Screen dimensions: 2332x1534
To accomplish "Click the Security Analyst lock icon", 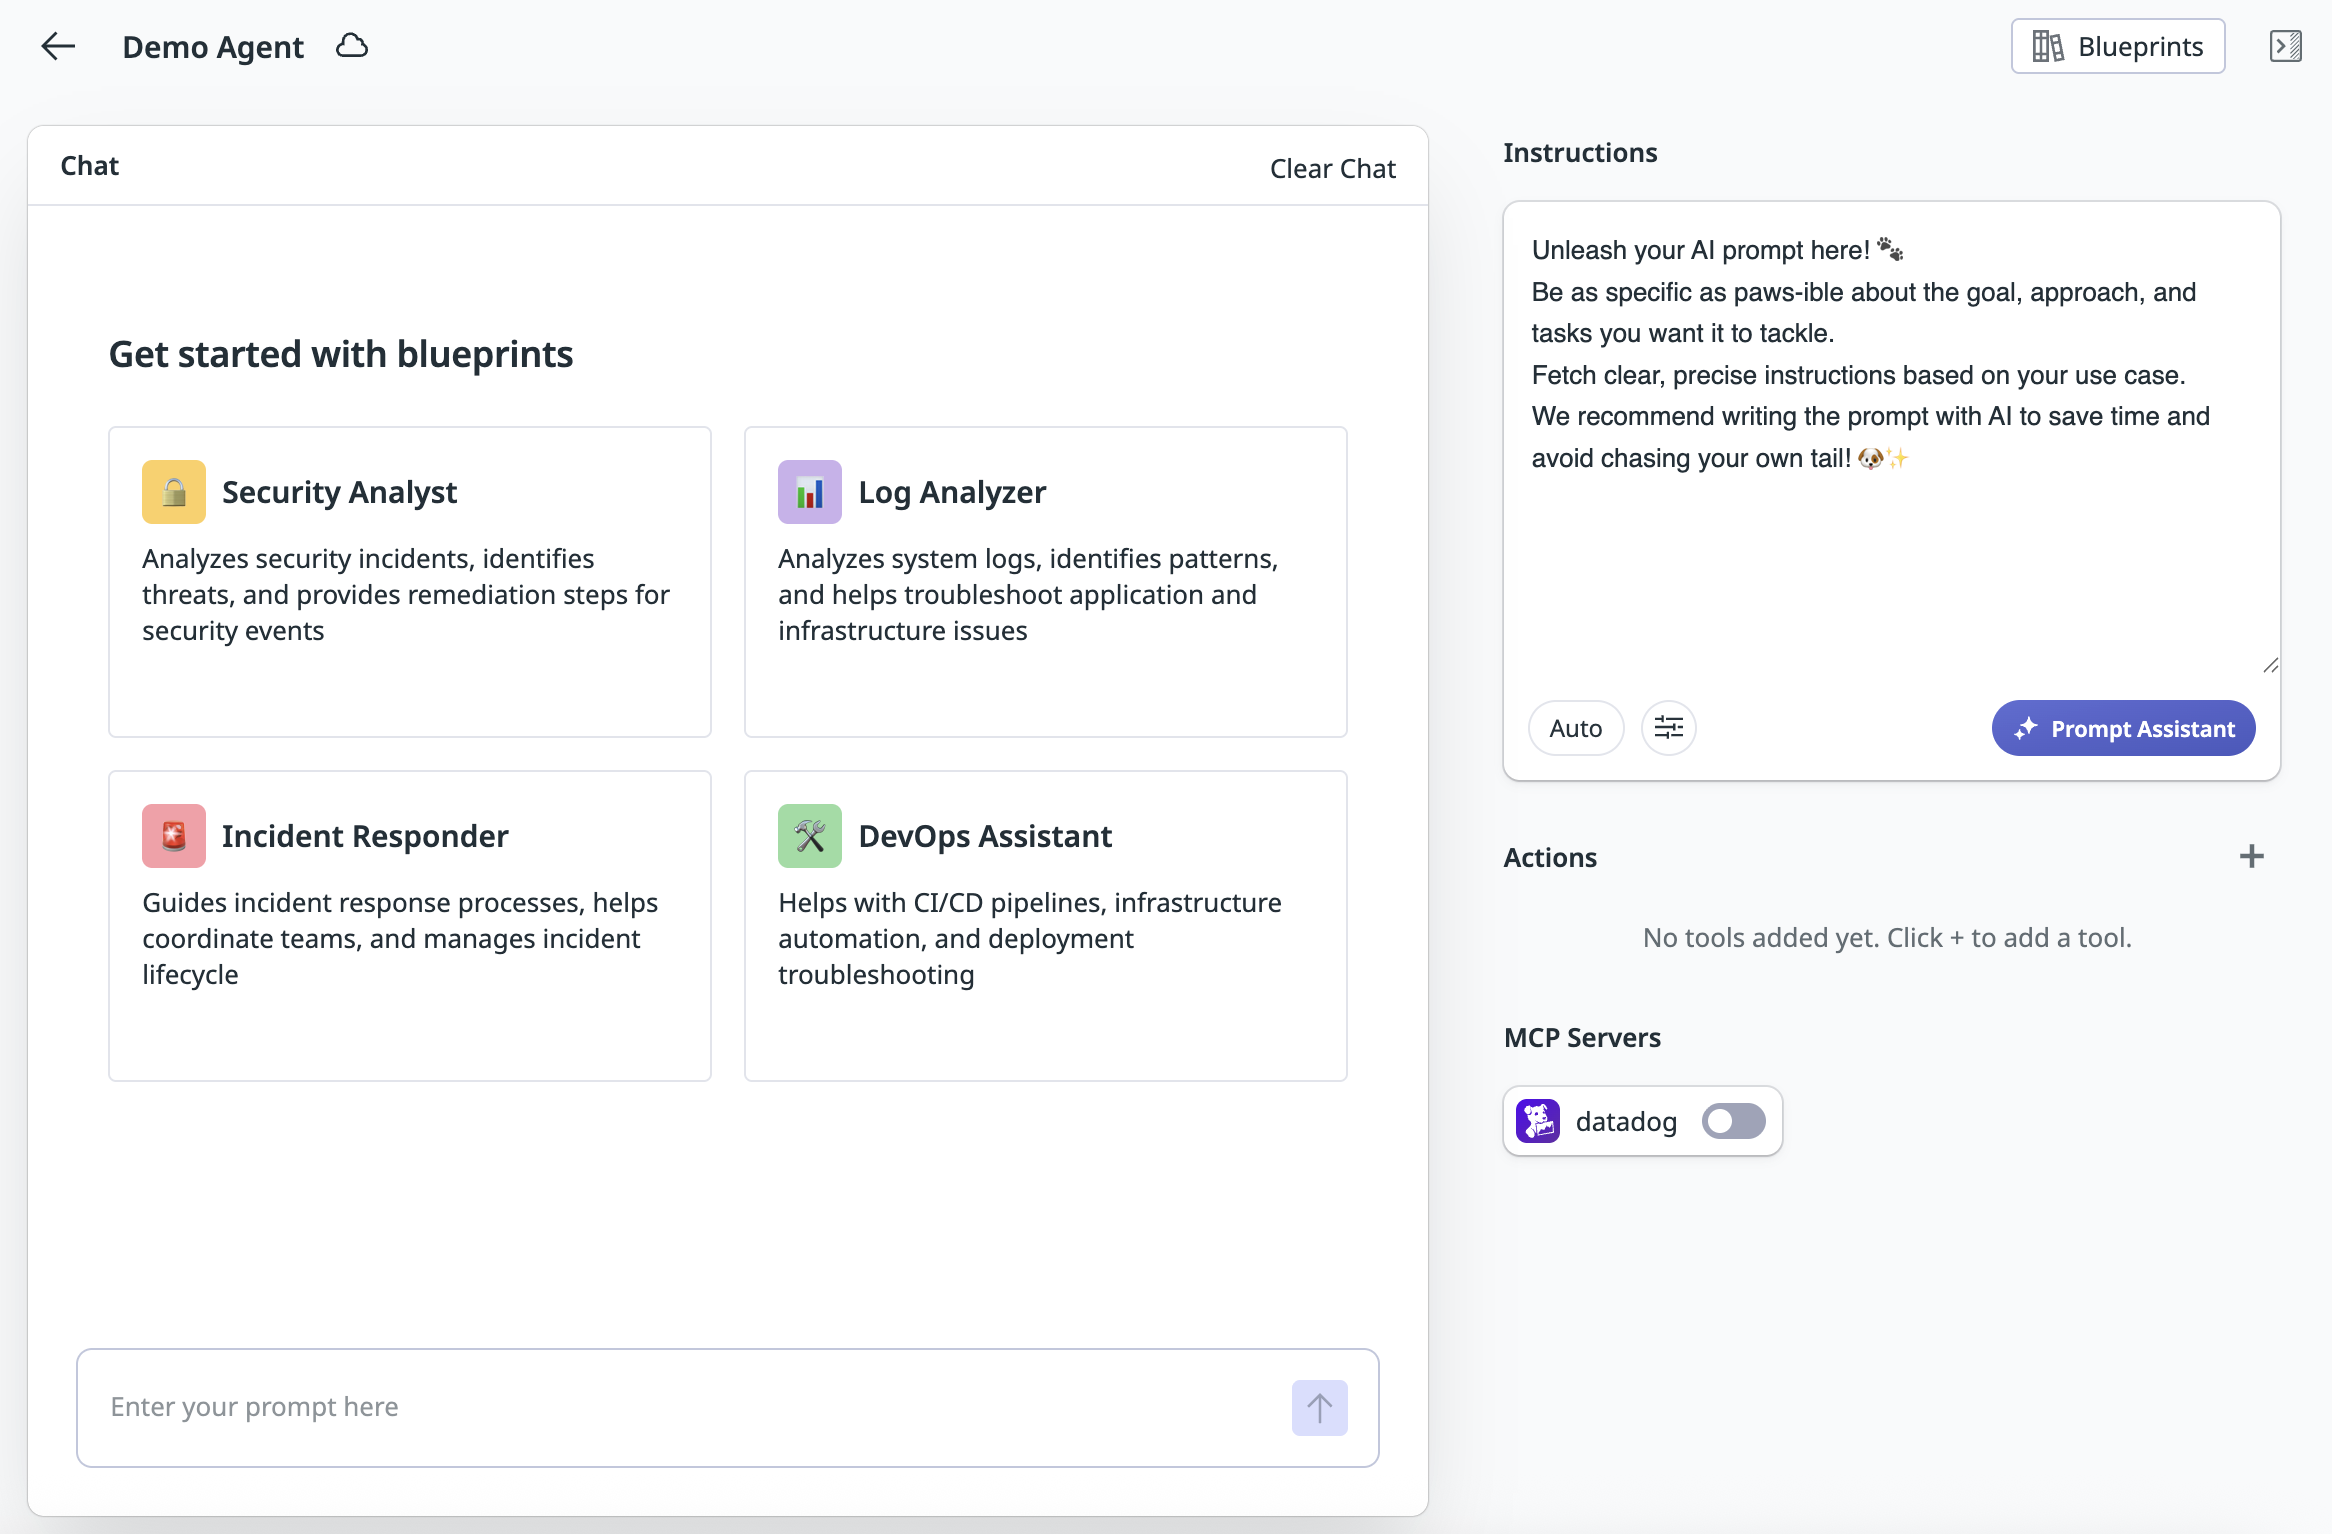I will (x=174, y=492).
